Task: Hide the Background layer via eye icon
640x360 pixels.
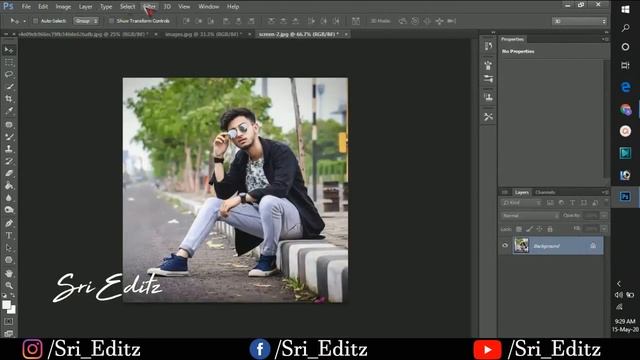Action: pyautogui.click(x=505, y=245)
